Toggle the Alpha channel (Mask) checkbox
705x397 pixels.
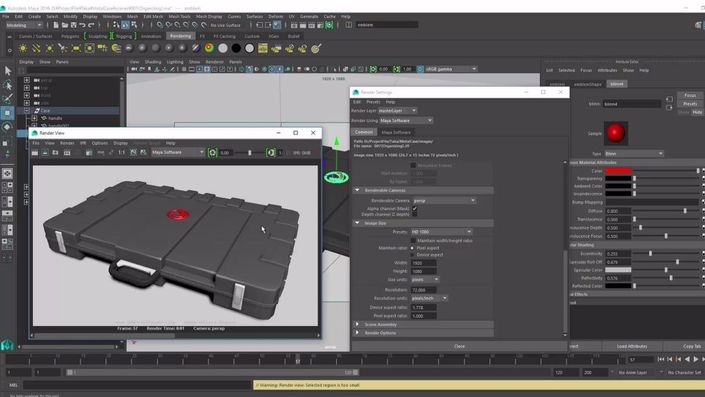[x=415, y=209]
